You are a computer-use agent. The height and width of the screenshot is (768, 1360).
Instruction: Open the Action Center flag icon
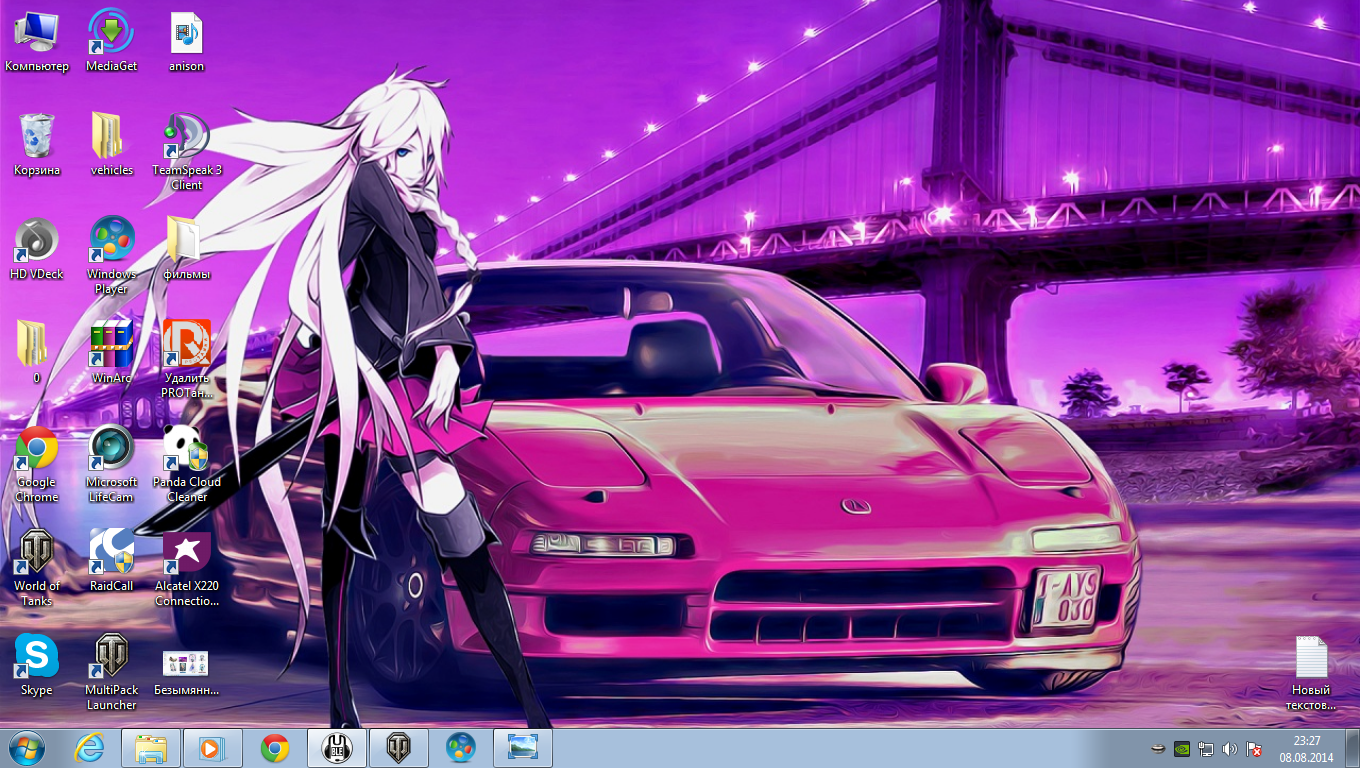(x=1253, y=748)
